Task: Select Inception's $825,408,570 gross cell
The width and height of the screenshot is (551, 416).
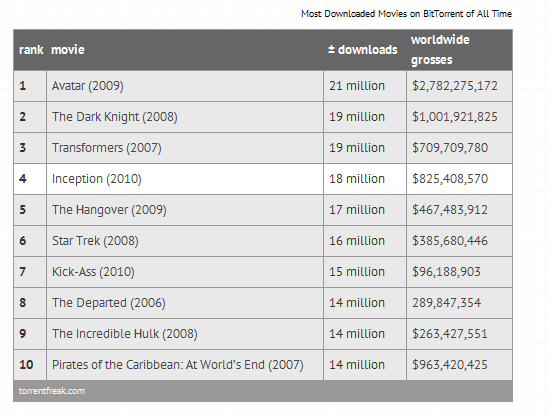Action: point(459,179)
